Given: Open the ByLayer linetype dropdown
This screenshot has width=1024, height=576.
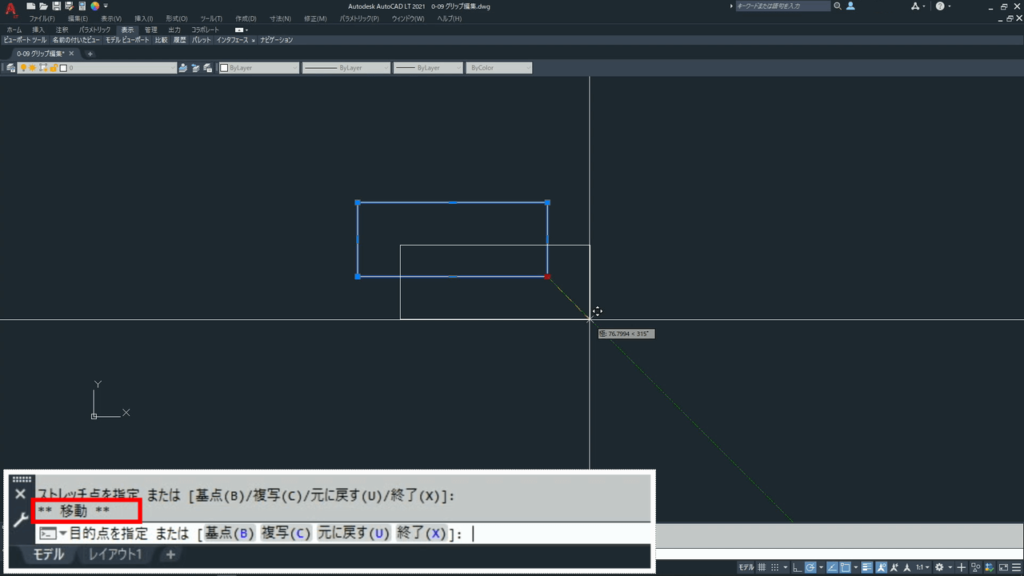Looking at the screenshot, I should [x=345, y=68].
